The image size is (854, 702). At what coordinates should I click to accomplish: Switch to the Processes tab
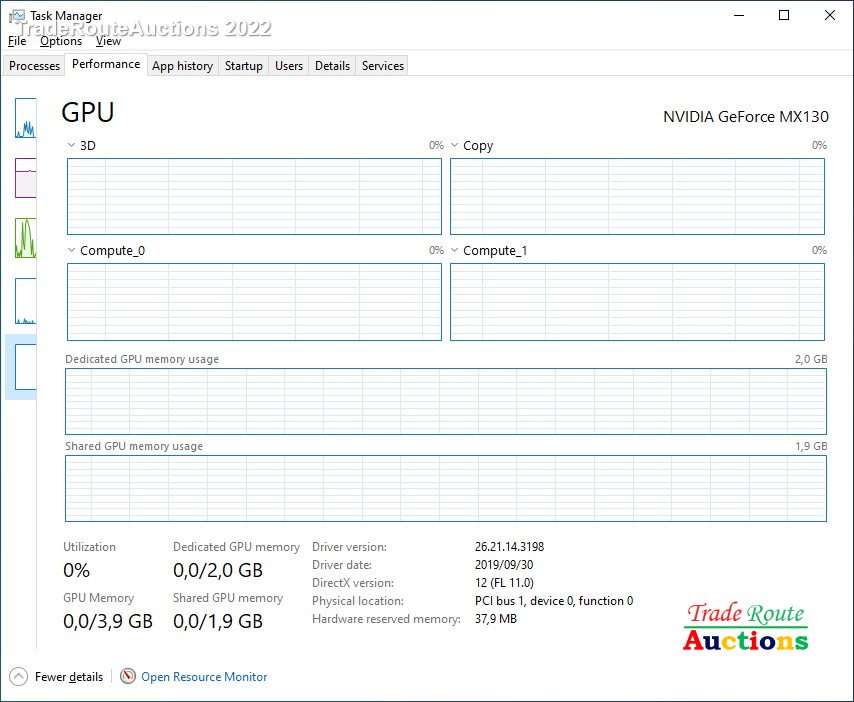(35, 66)
